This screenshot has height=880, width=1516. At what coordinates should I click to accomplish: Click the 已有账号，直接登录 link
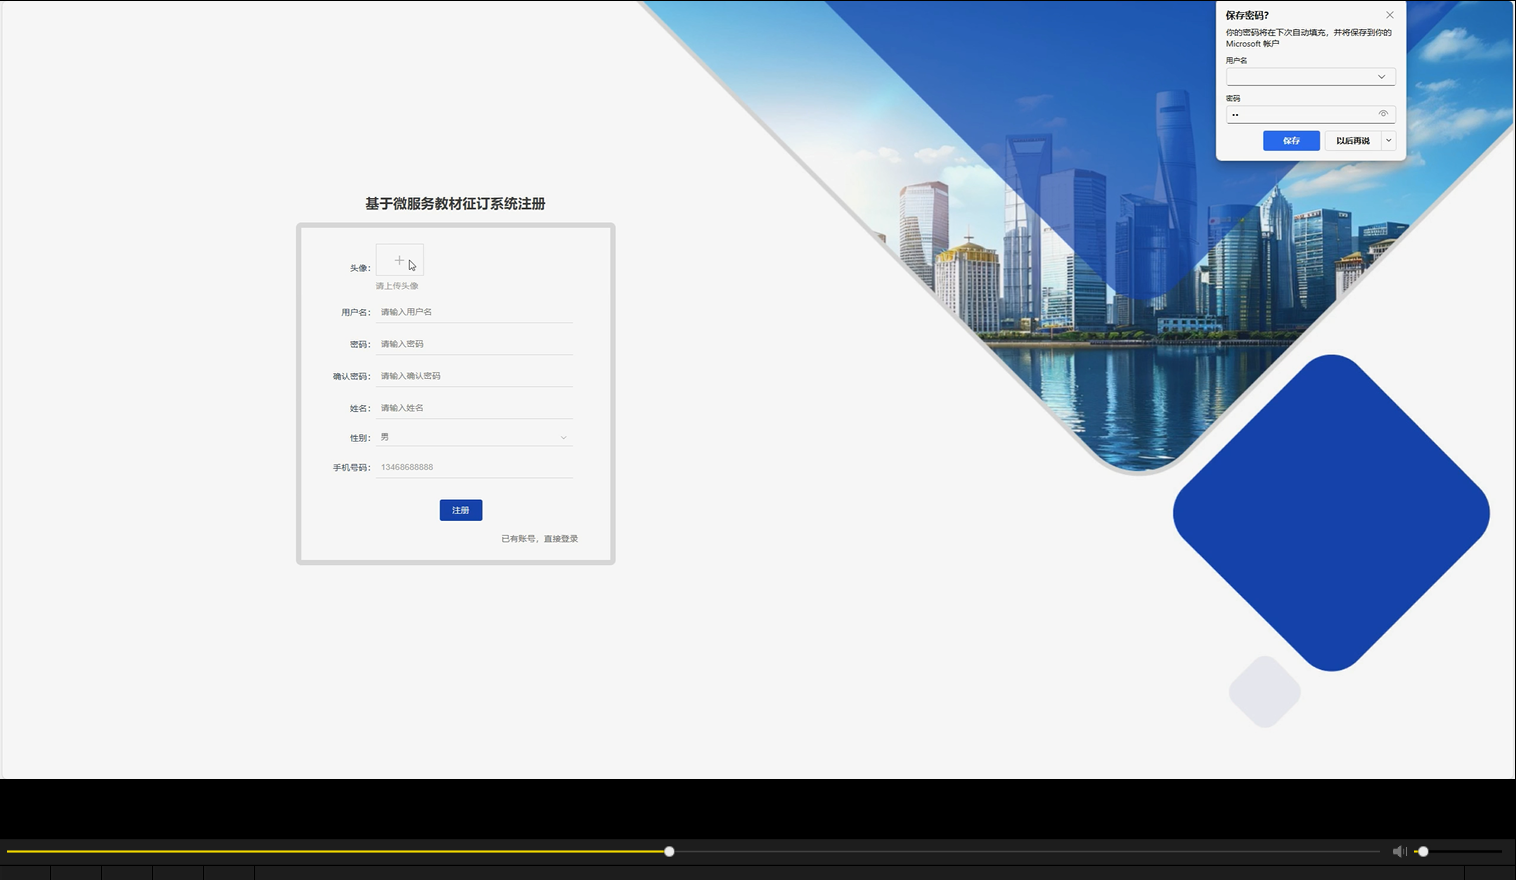pos(541,538)
